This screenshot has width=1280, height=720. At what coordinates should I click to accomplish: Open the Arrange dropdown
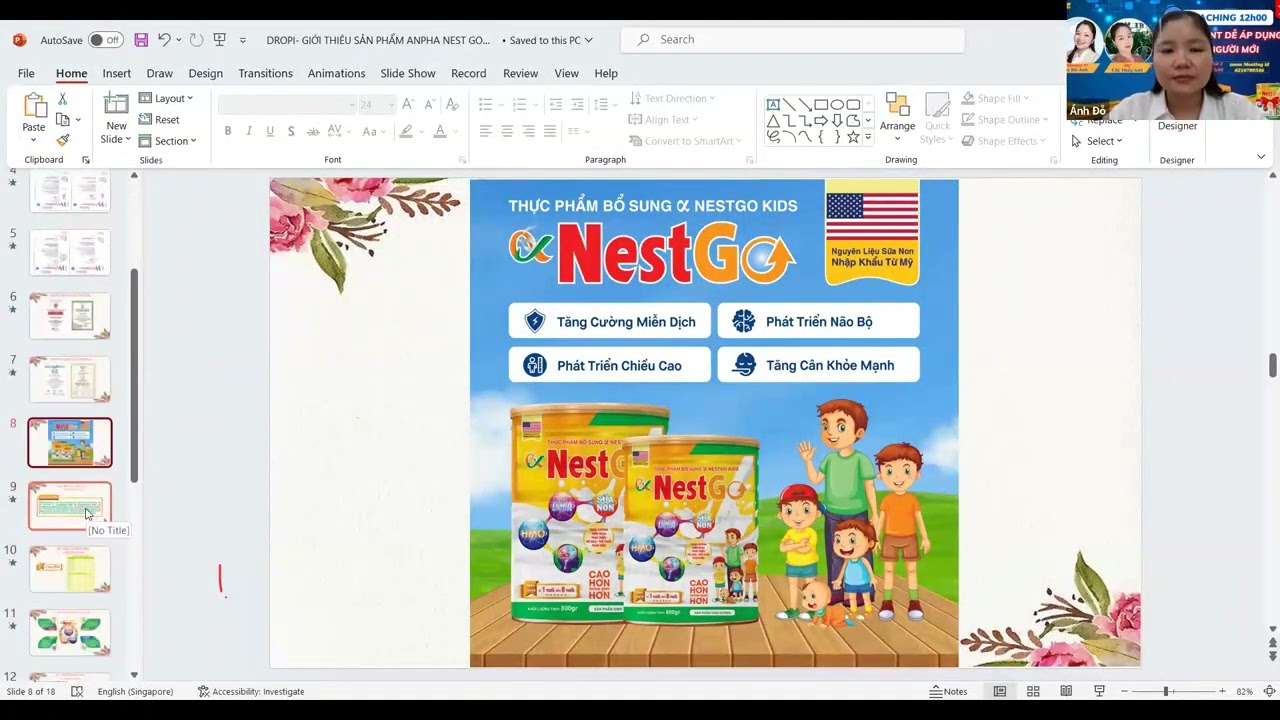click(x=897, y=118)
